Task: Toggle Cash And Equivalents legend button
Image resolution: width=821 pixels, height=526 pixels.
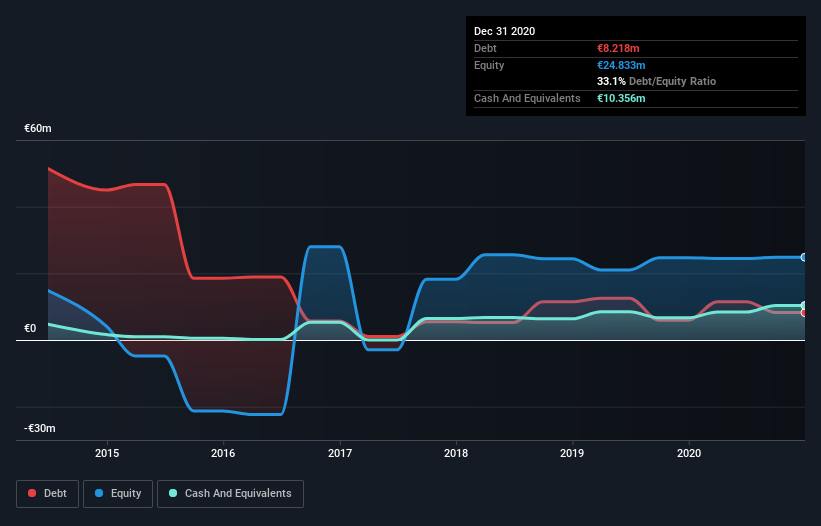Action: pyautogui.click(x=230, y=494)
